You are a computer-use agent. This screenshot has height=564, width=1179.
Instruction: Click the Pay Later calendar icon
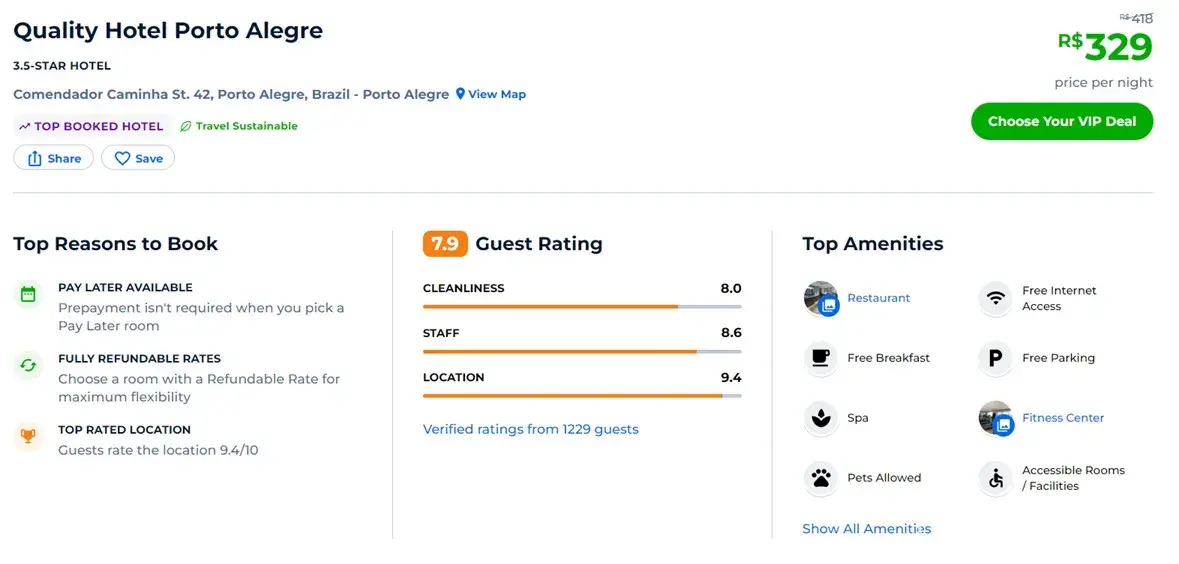(x=28, y=294)
